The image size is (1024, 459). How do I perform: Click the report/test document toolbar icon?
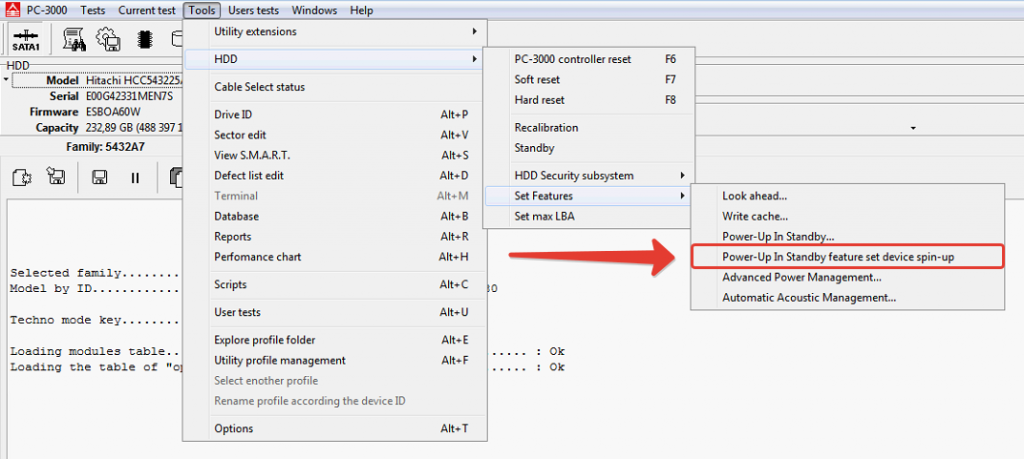(74, 39)
